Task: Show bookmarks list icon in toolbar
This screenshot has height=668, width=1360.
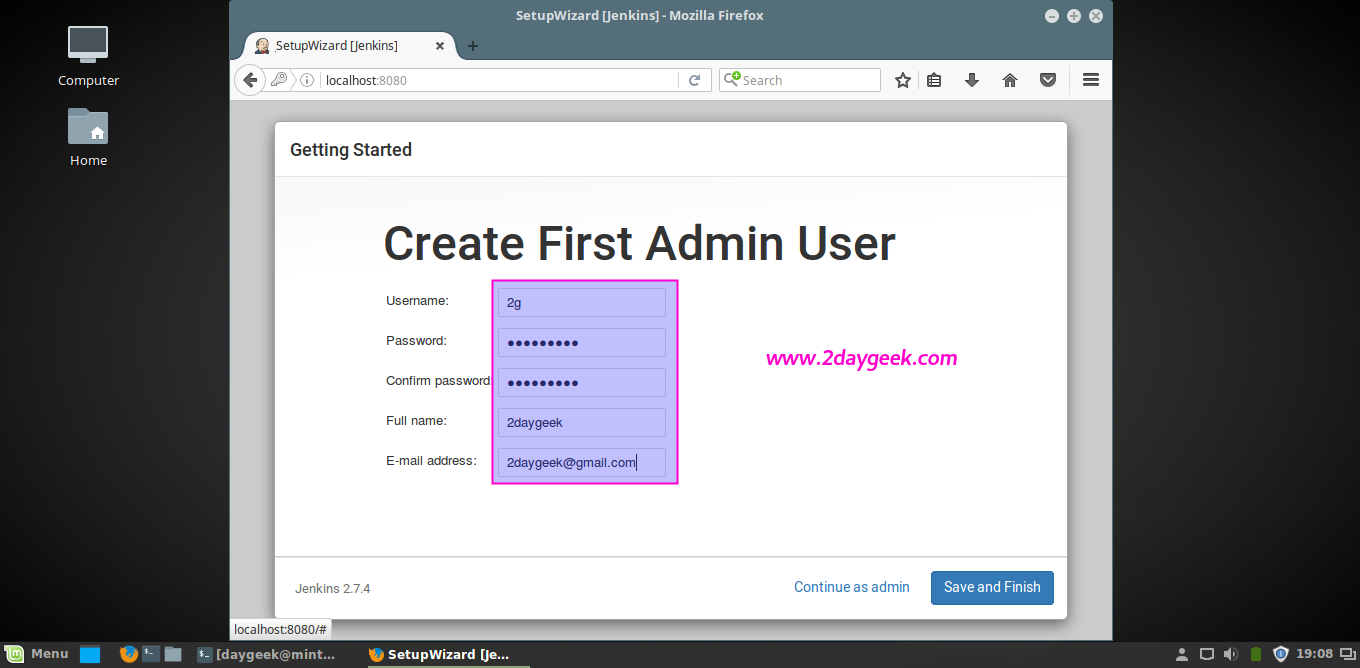Action: tap(934, 80)
